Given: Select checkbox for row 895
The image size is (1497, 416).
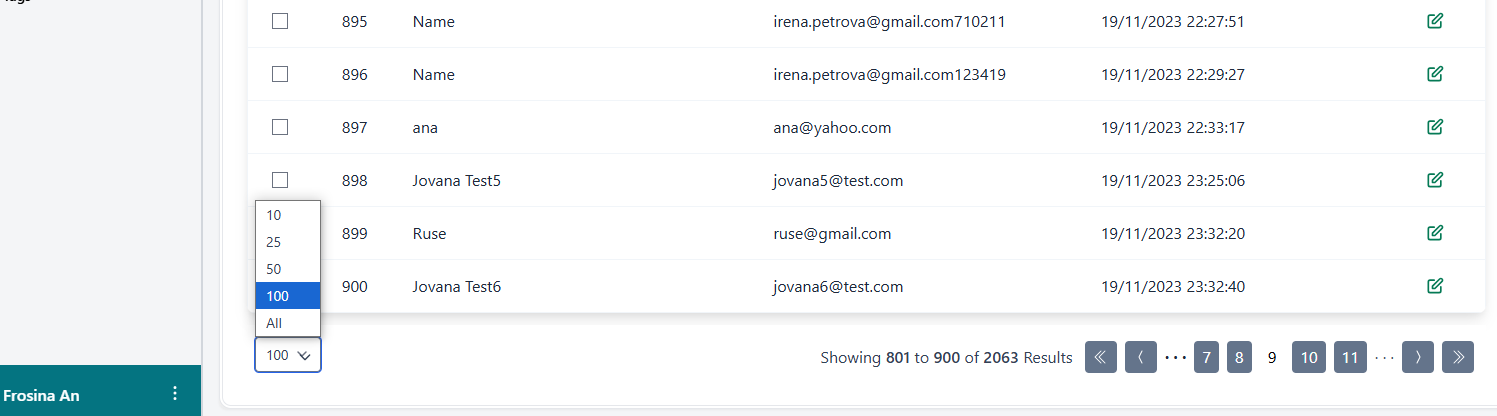Looking at the screenshot, I should [x=280, y=21].
